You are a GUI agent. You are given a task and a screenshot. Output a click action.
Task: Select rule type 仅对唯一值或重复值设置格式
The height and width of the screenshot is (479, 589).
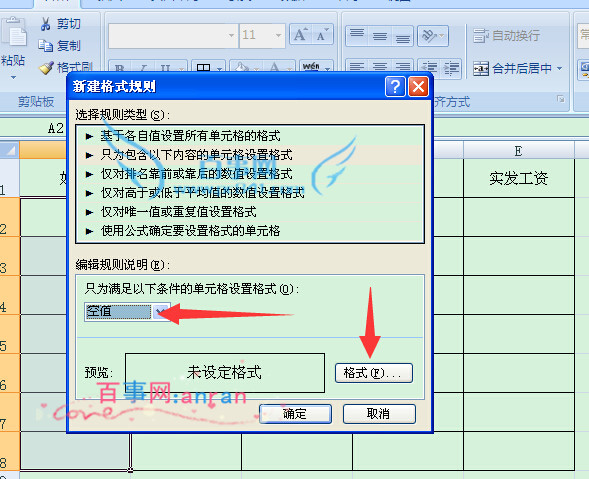(250, 212)
